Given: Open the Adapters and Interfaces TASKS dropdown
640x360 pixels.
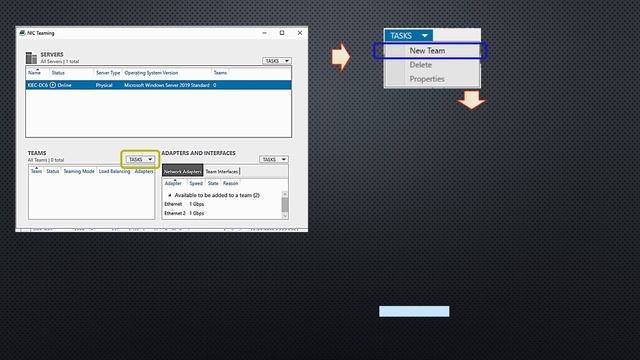Looking at the screenshot, I should pyautogui.click(x=273, y=159).
